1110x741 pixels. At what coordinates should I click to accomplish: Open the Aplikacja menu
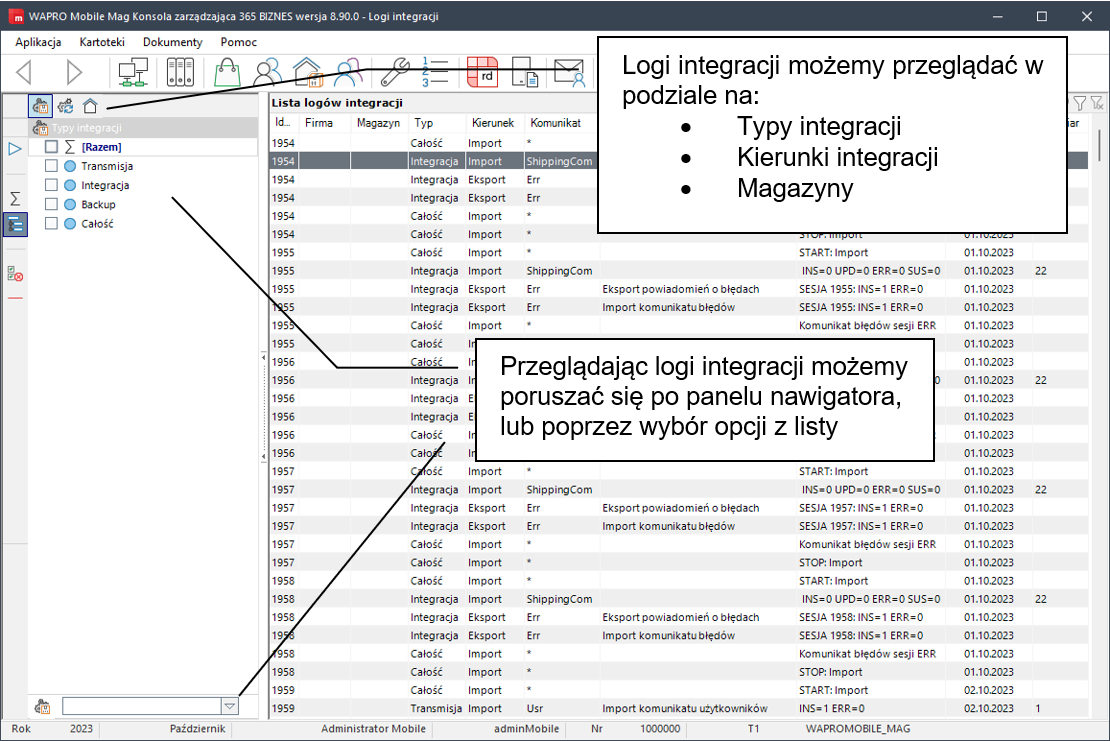[38, 42]
